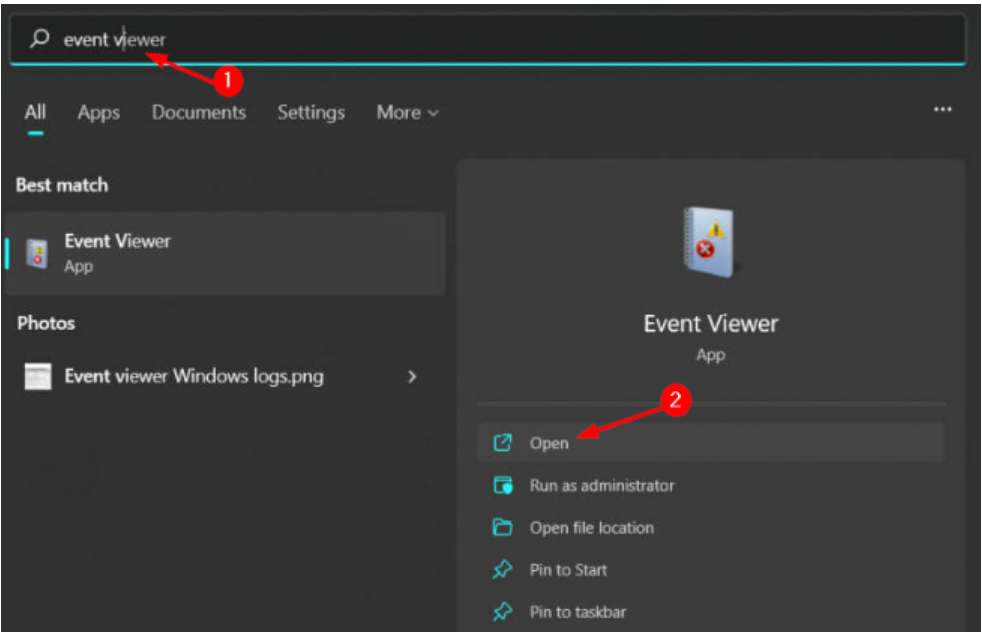Viewport: 982px width, 632px height.
Task: Switch to the Apps filter tab
Action: coord(98,113)
